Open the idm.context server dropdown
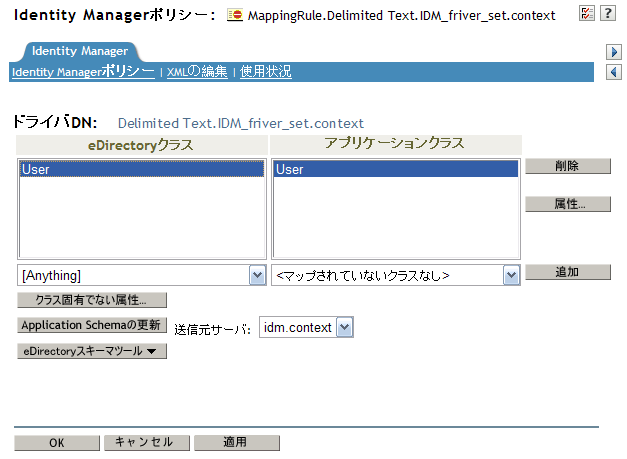The height and width of the screenshot is (459, 627). tap(306, 327)
